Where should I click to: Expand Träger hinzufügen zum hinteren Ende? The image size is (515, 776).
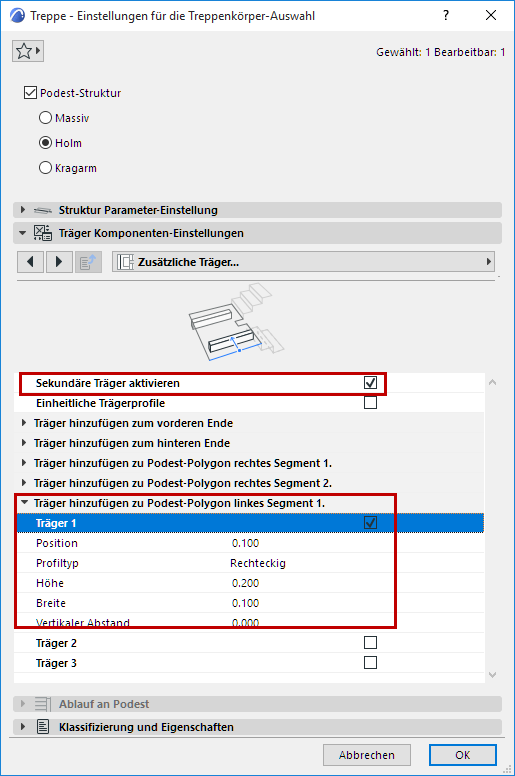24,442
